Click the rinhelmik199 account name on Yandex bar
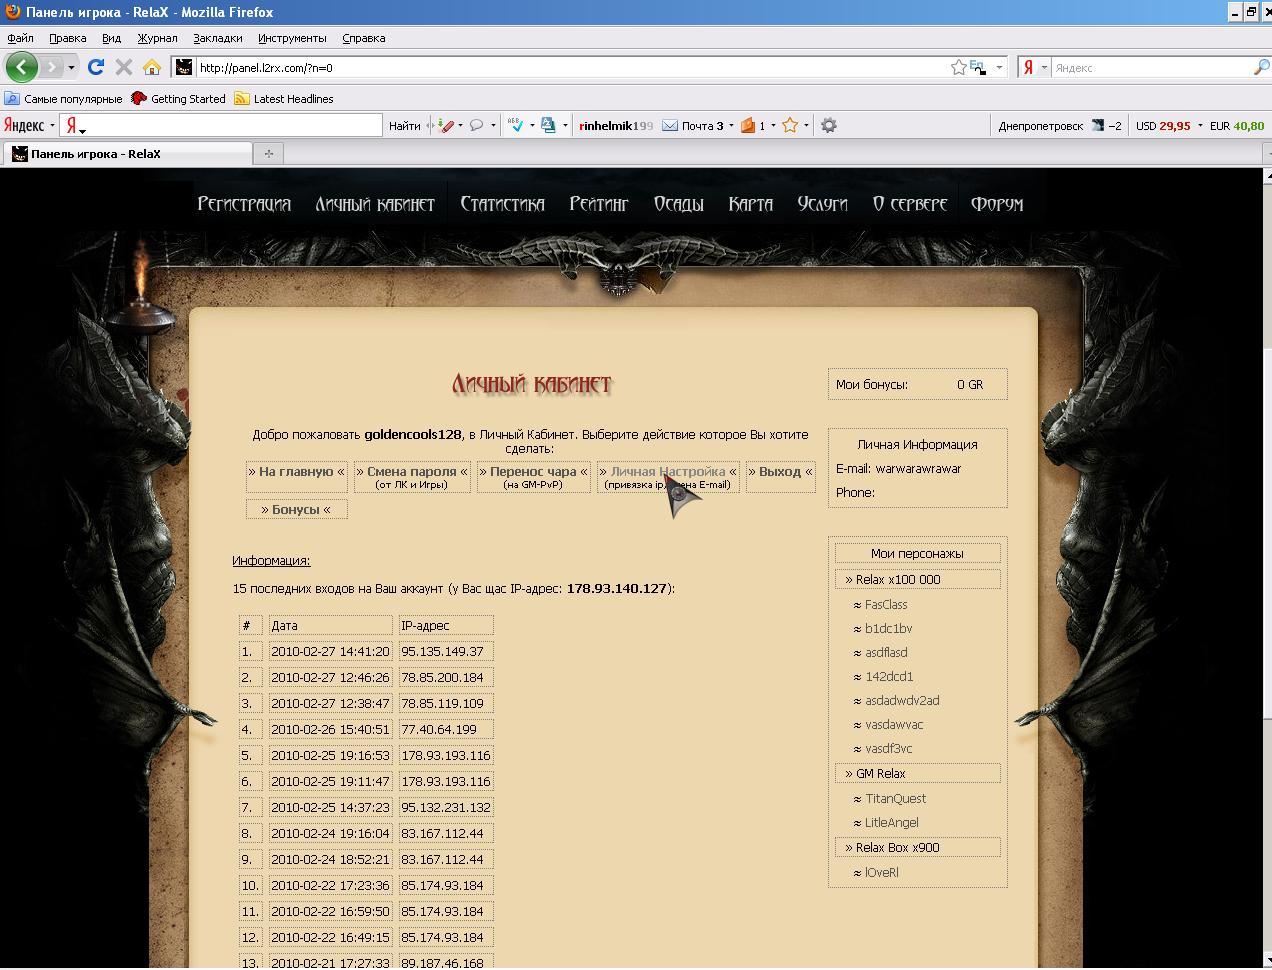Screen dimensions: 1272x970 pyautogui.click(x=616, y=125)
